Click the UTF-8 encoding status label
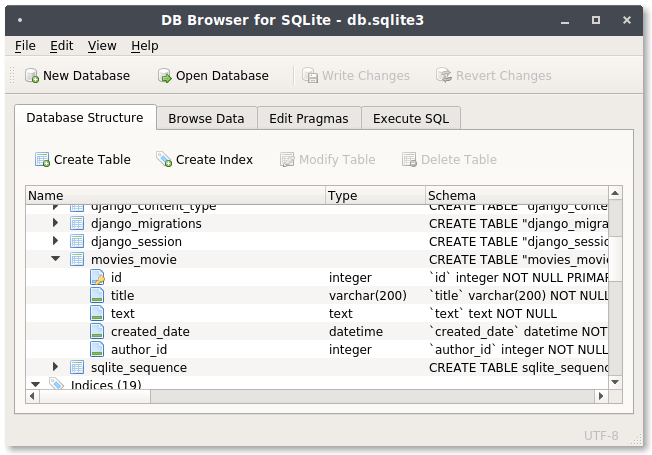This screenshot has height=455, width=652. [x=601, y=435]
